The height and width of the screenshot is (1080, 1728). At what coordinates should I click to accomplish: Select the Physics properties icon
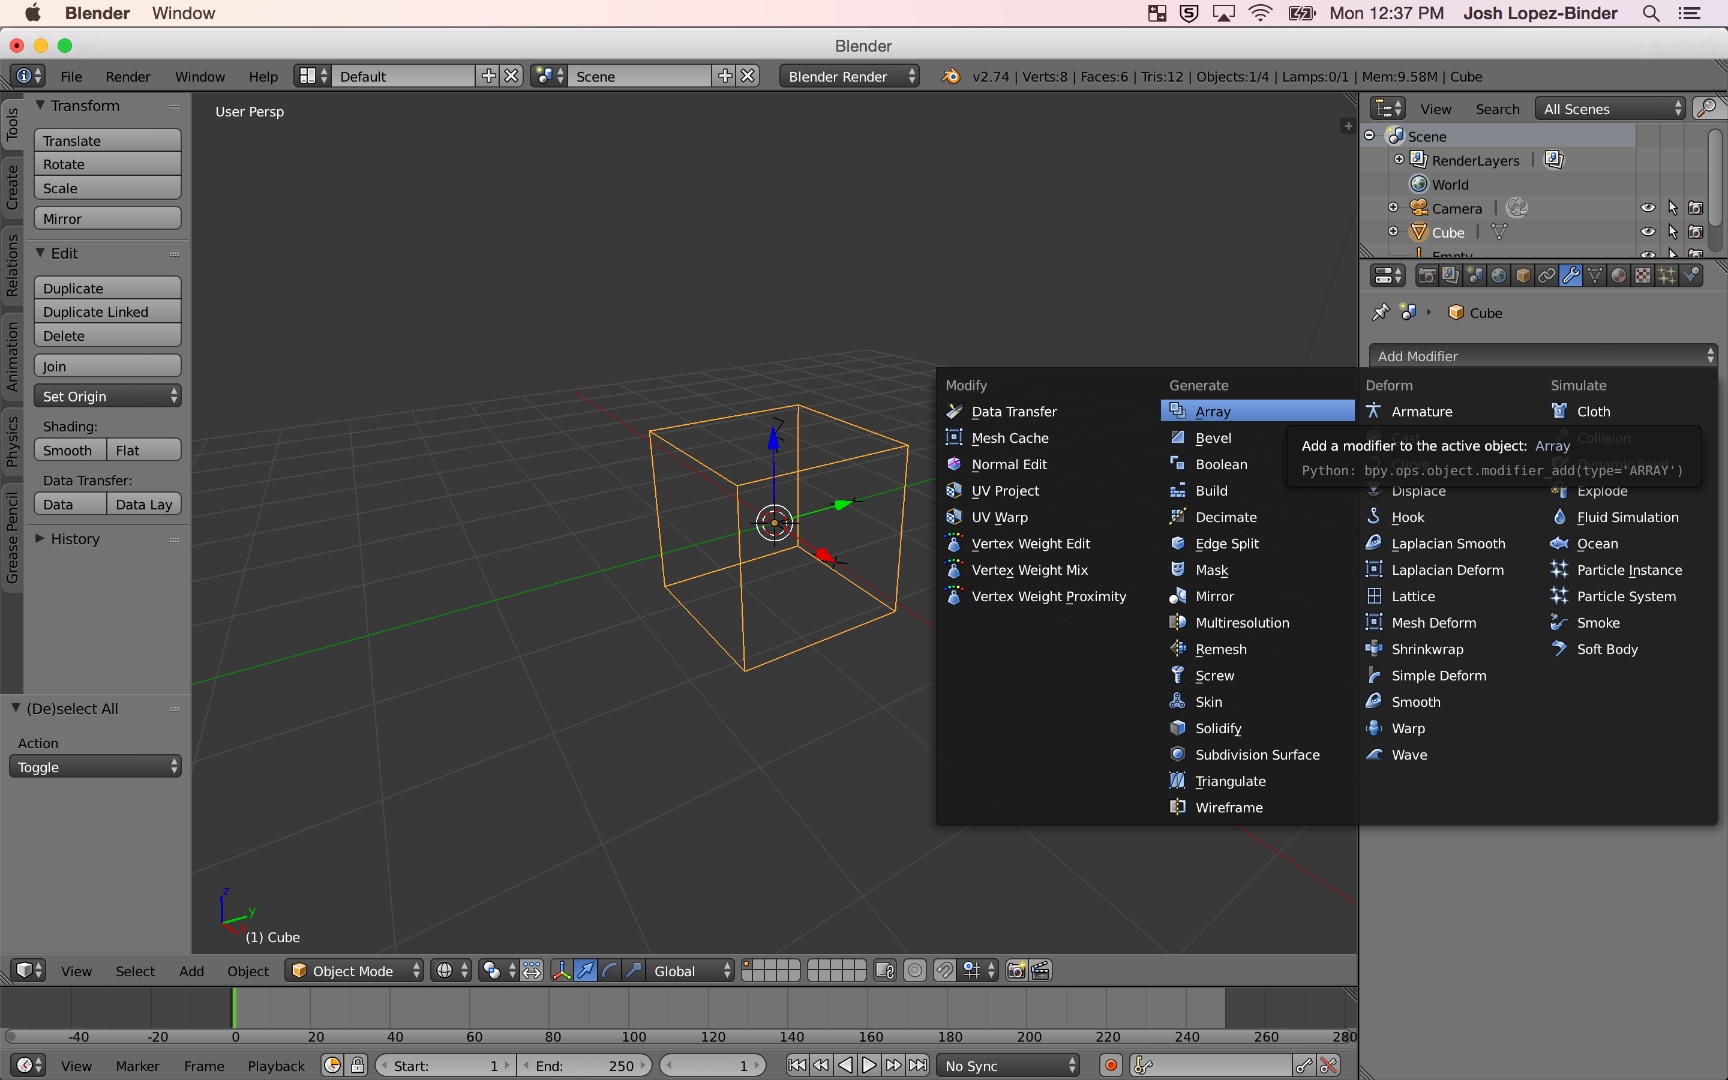coord(1692,276)
